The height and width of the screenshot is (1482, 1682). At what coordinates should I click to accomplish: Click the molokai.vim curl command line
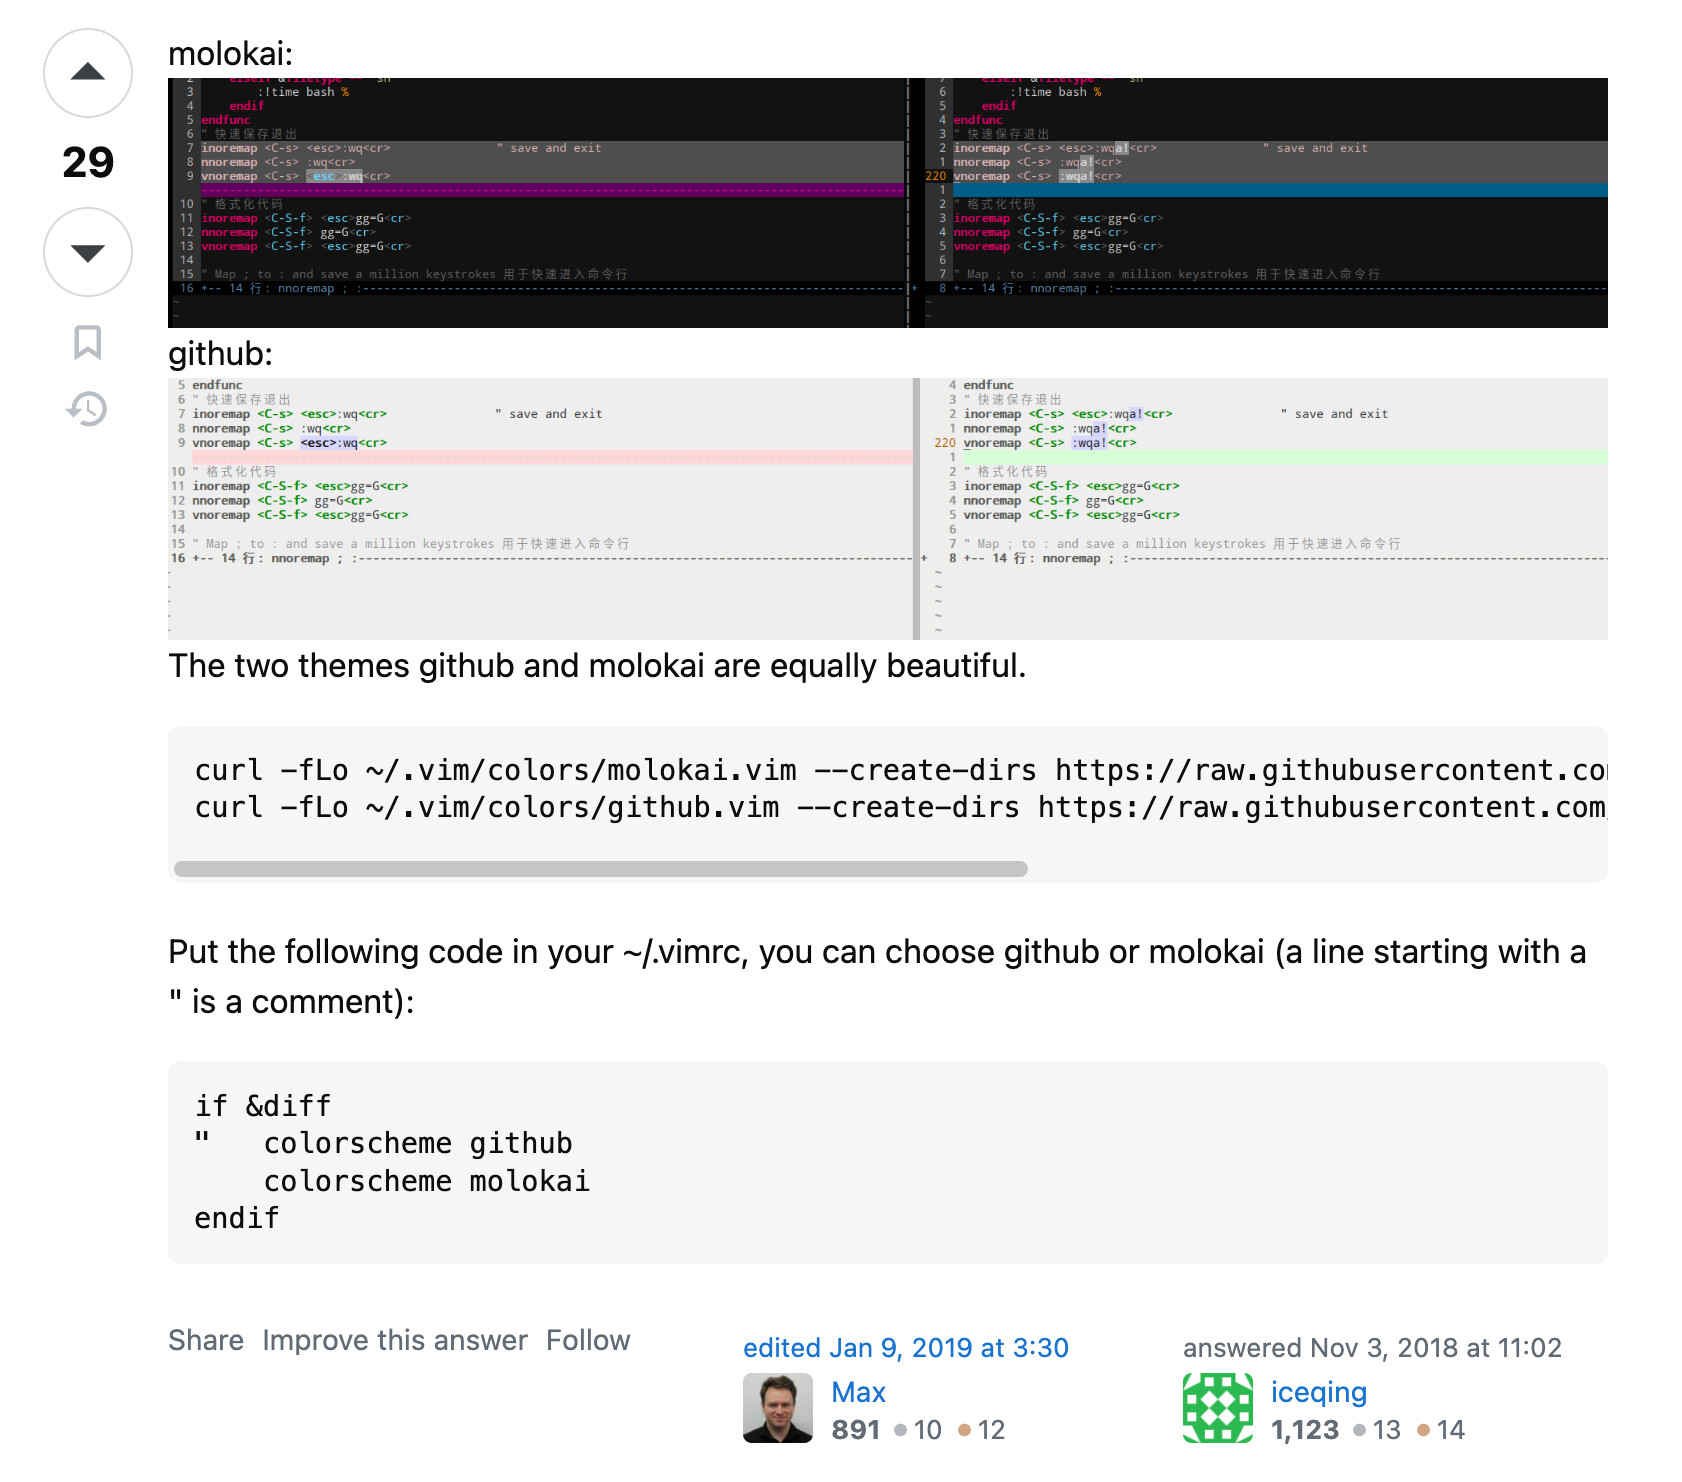(x=900, y=770)
